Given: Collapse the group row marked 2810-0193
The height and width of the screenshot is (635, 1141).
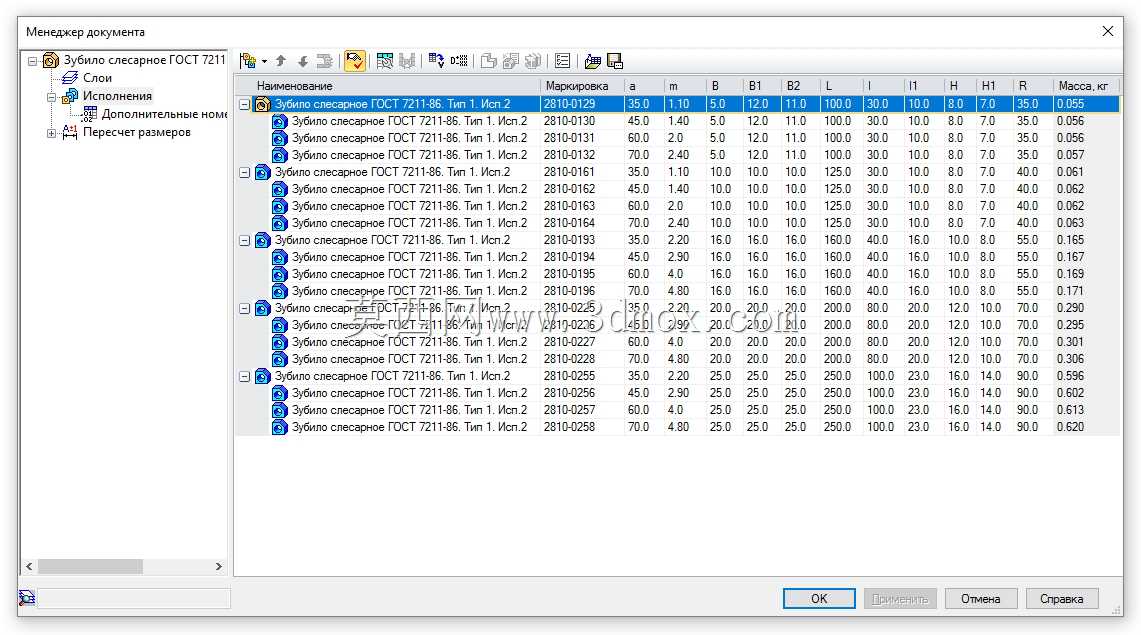Looking at the screenshot, I should (x=244, y=241).
